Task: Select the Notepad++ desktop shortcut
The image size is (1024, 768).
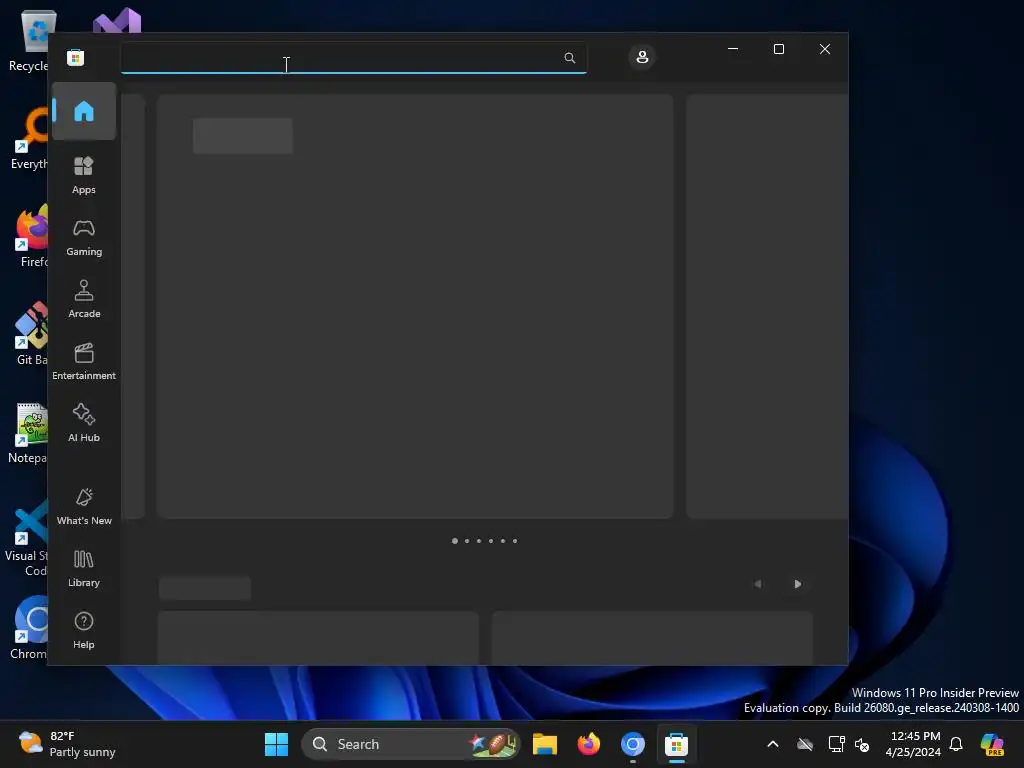Action: [29, 434]
